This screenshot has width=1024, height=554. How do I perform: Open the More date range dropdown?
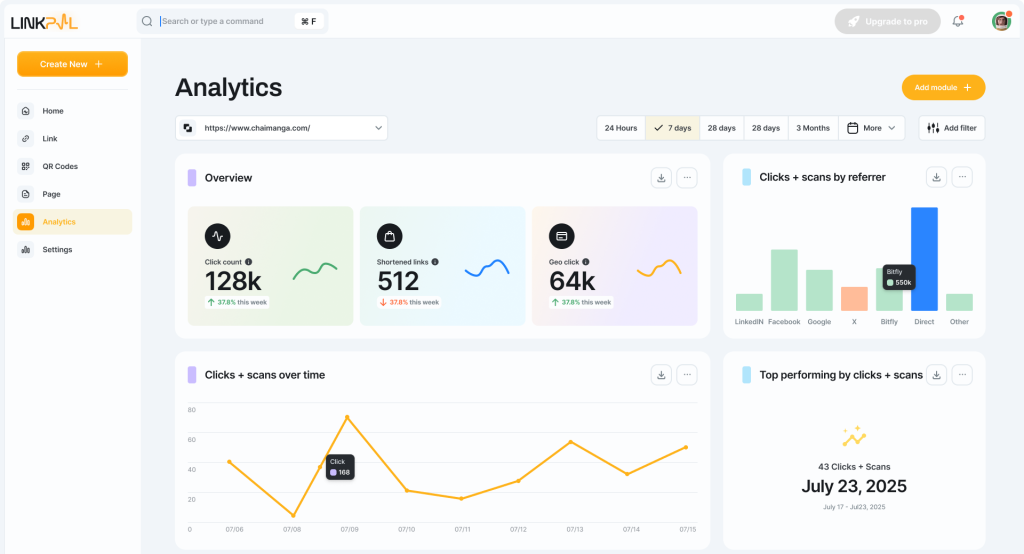(x=871, y=128)
